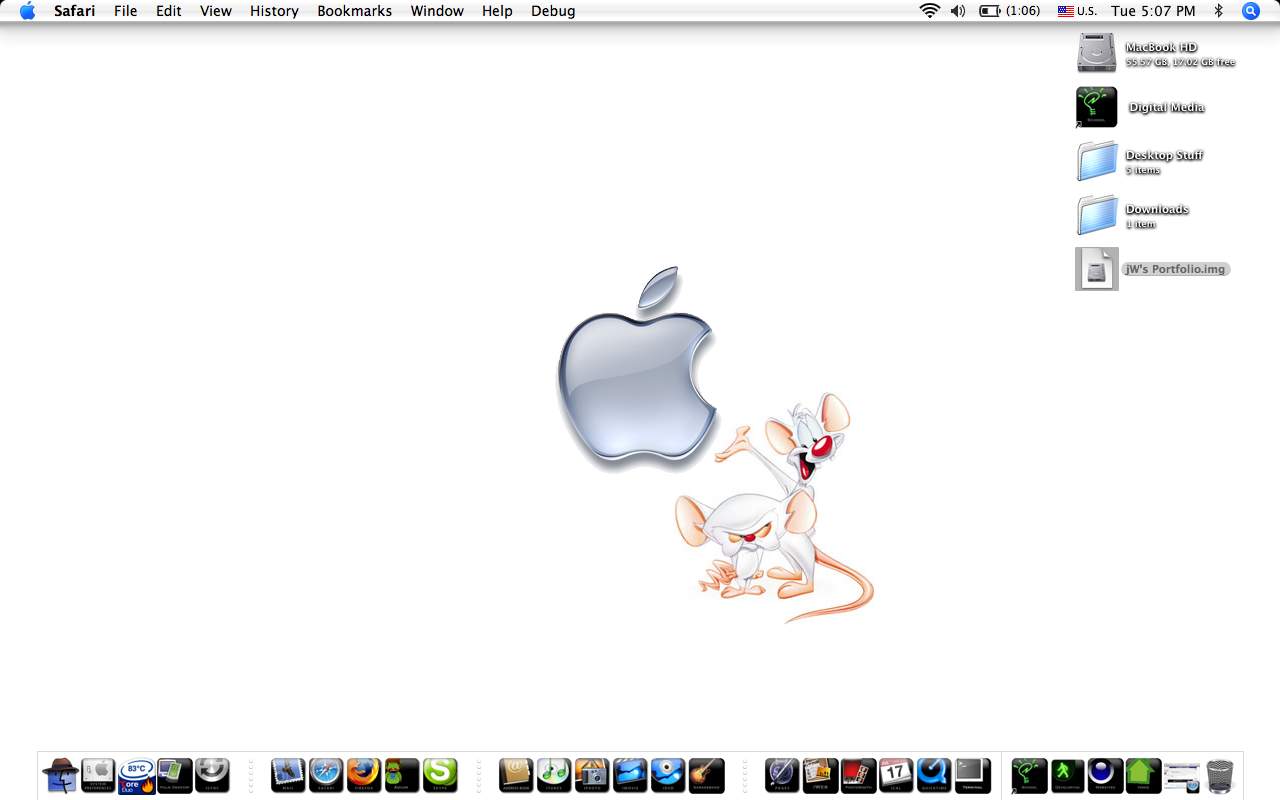
Task: Open iCal calendar icon showing 17
Action: 896,775
